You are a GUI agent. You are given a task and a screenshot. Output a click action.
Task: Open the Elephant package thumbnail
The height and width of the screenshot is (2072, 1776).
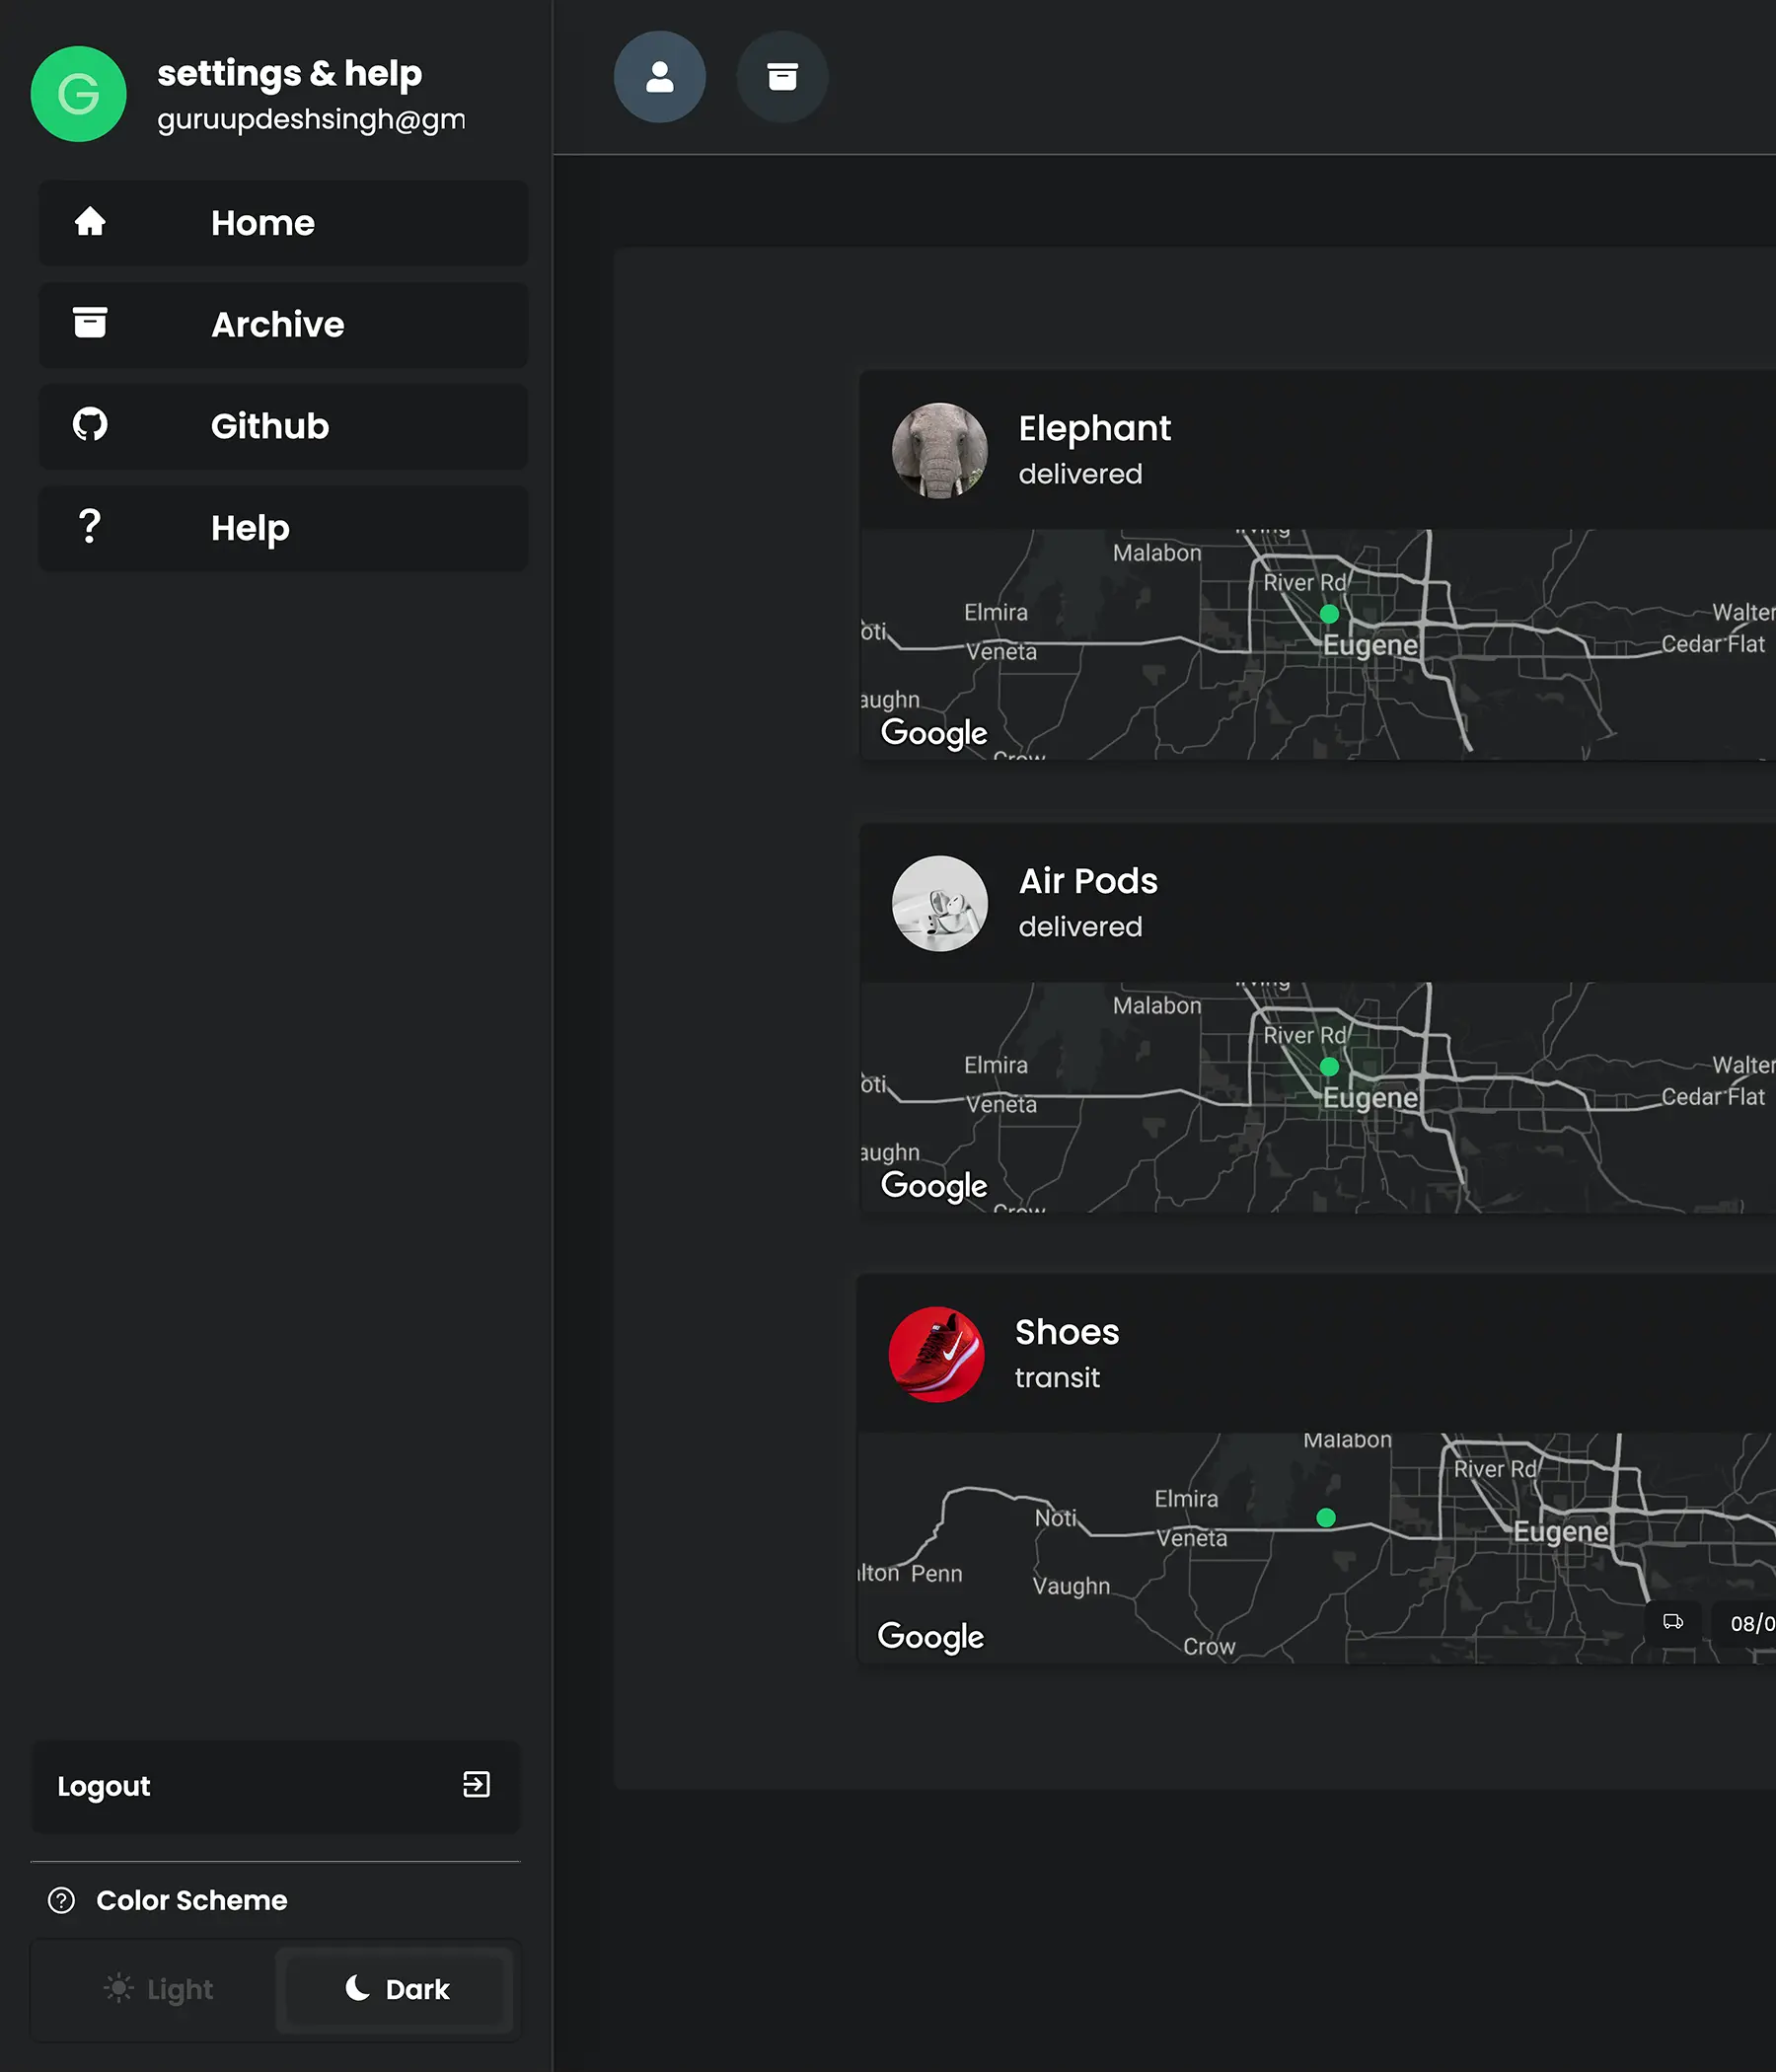(x=940, y=451)
